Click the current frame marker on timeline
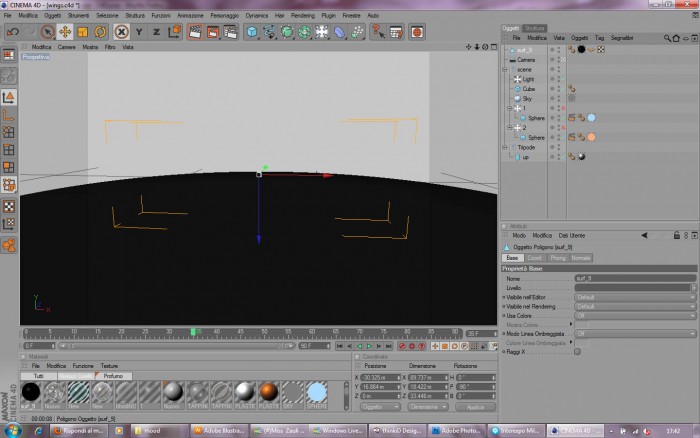The image size is (700, 438). click(193, 332)
